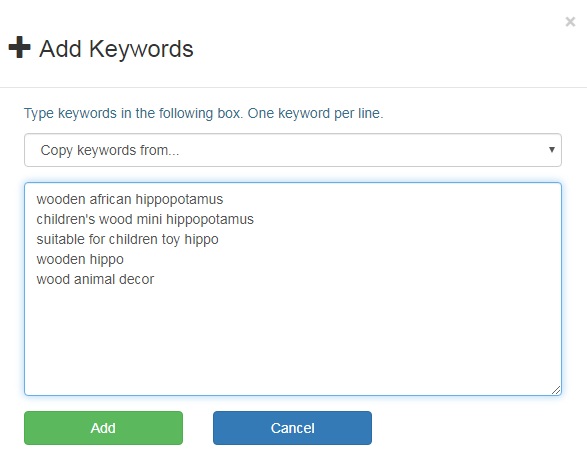This screenshot has width=587, height=455.
Task: Place cursor on children's wood mini hippopotamus line
Action: [x=145, y=219]
